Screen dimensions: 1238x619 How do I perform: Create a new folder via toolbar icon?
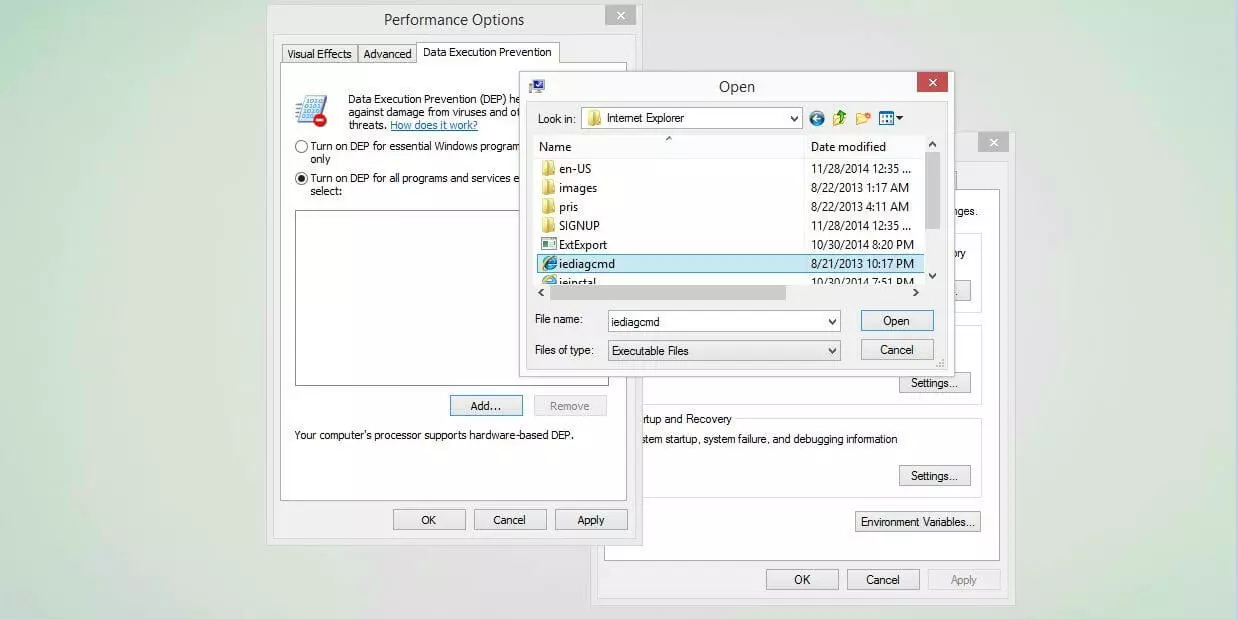(x=863, y=119)
